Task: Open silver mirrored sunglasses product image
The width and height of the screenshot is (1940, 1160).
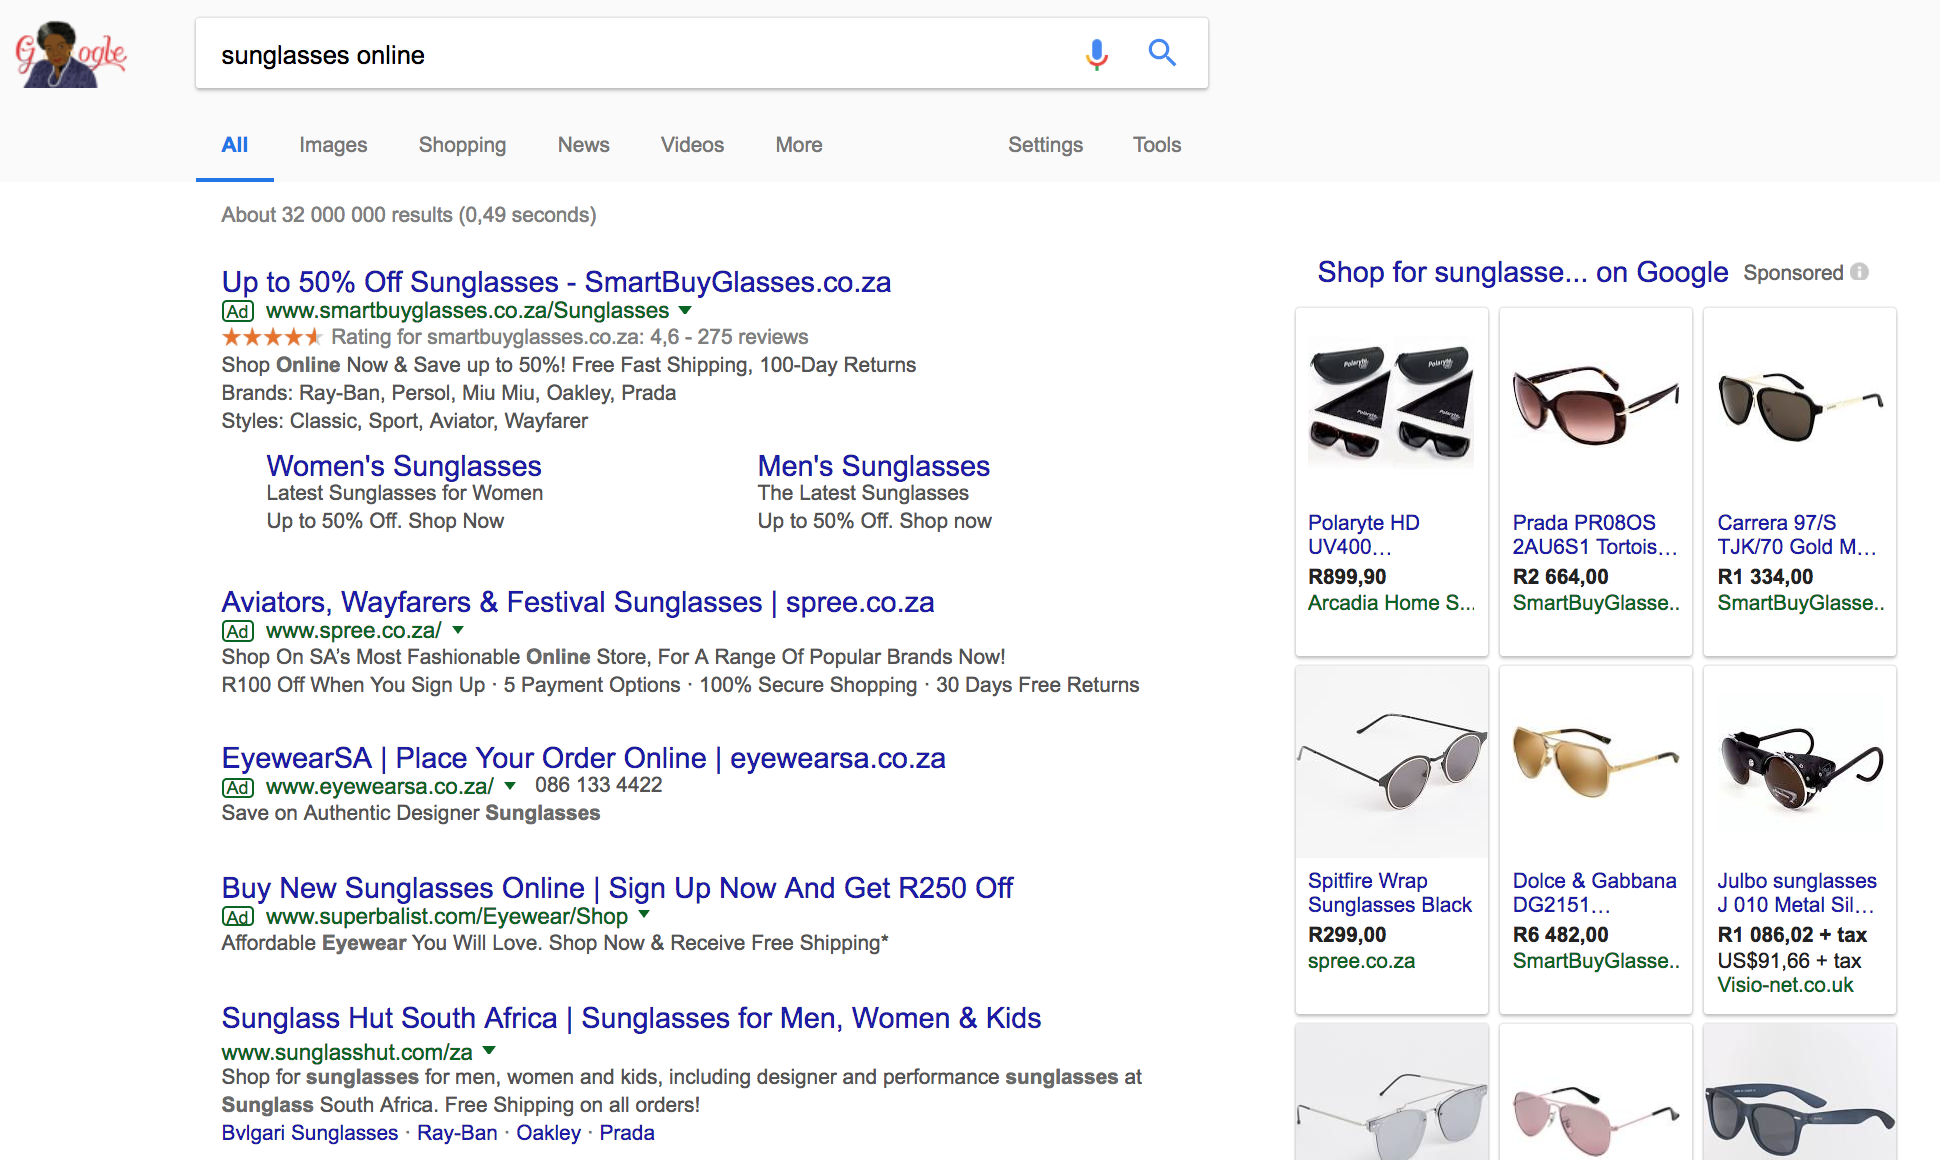Action: pos(1391,1093)
